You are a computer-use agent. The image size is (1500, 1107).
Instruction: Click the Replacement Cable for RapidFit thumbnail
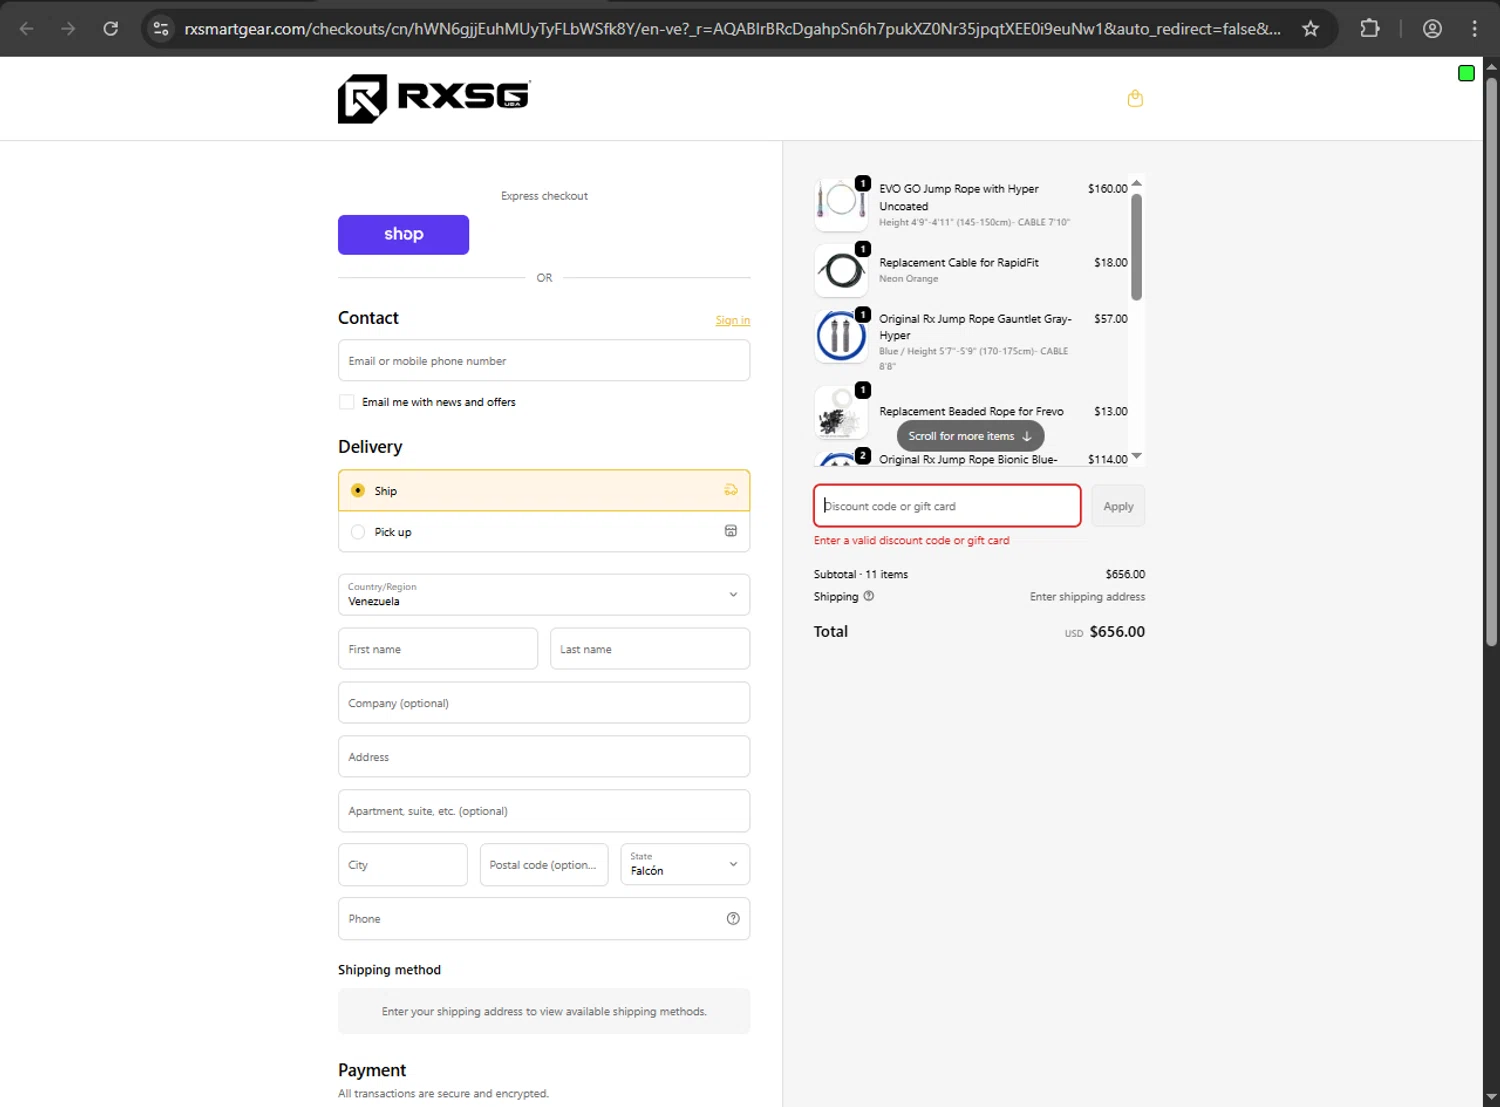(x=841, y=269)
